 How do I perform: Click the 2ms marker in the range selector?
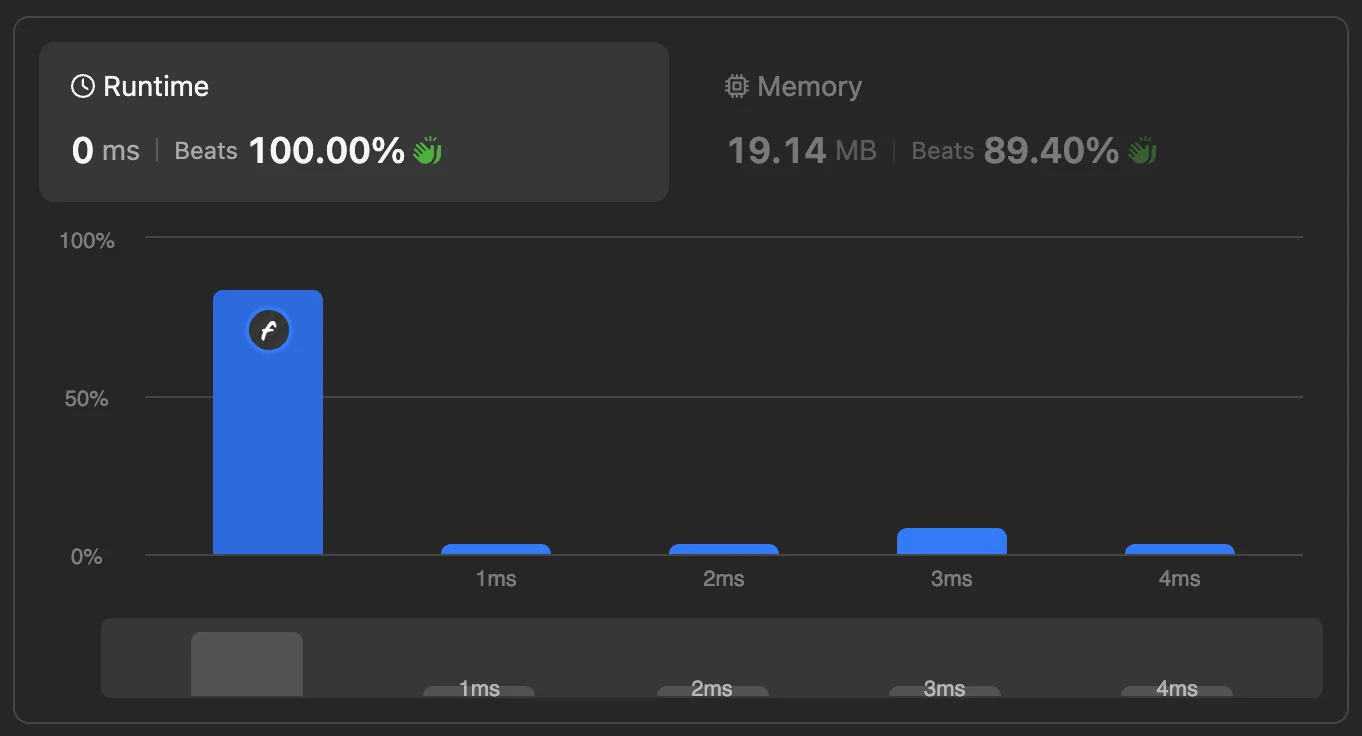click(x=713, y=690)
